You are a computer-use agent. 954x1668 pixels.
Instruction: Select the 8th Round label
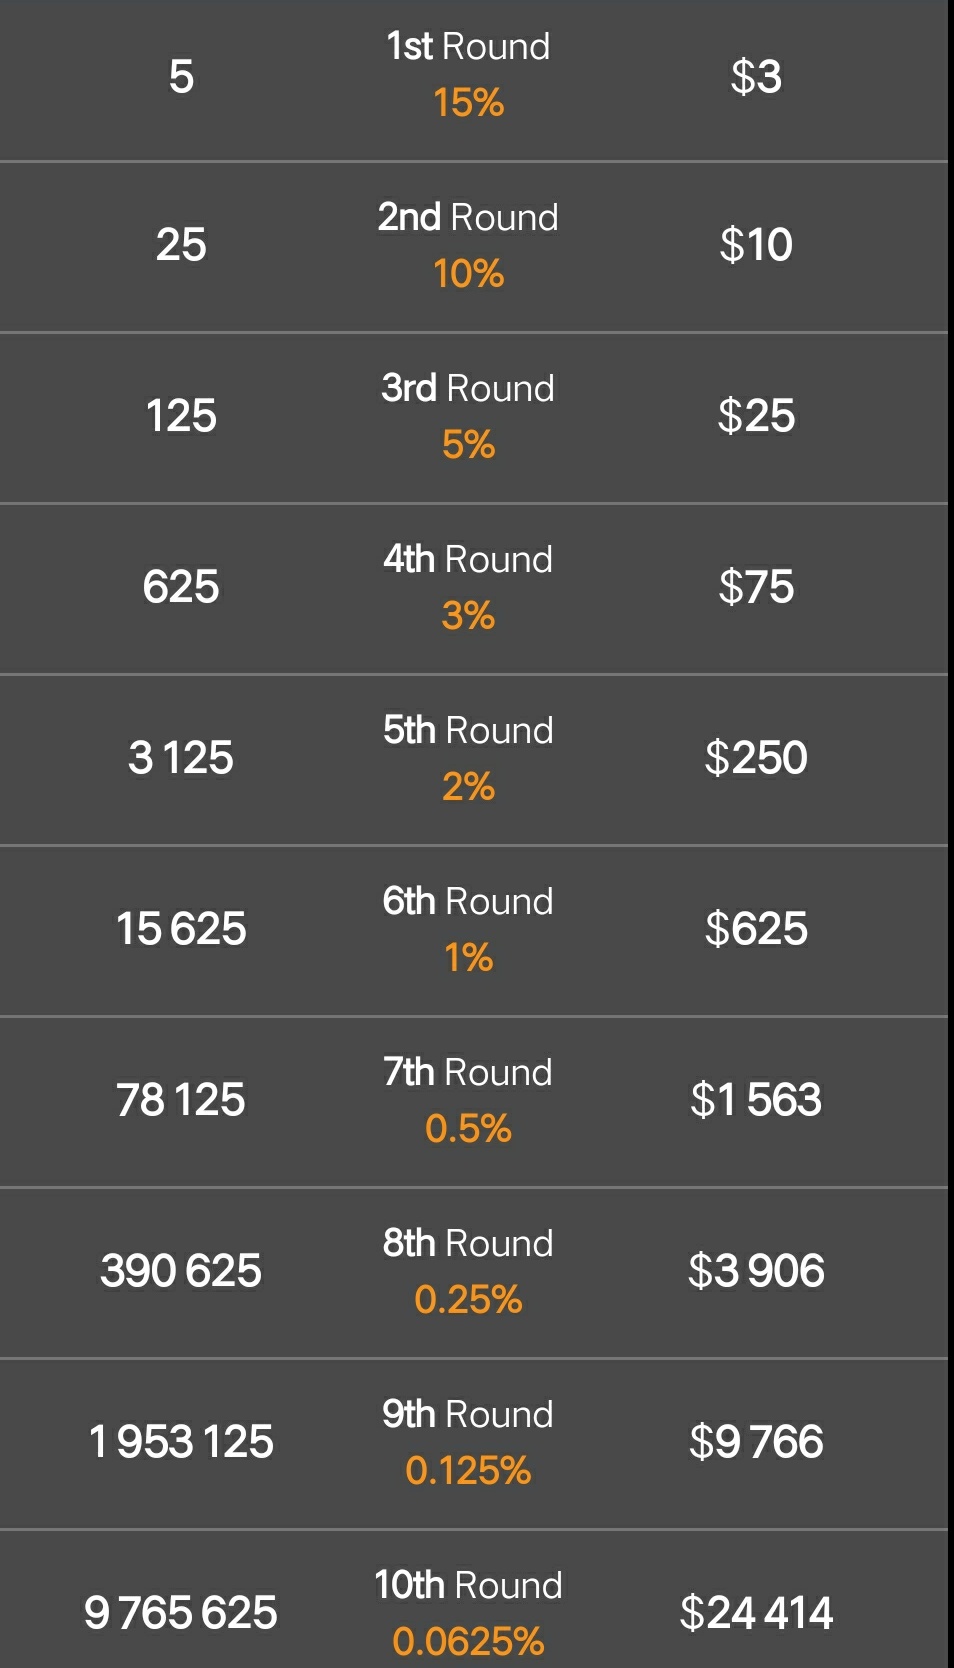[468, 1243]
